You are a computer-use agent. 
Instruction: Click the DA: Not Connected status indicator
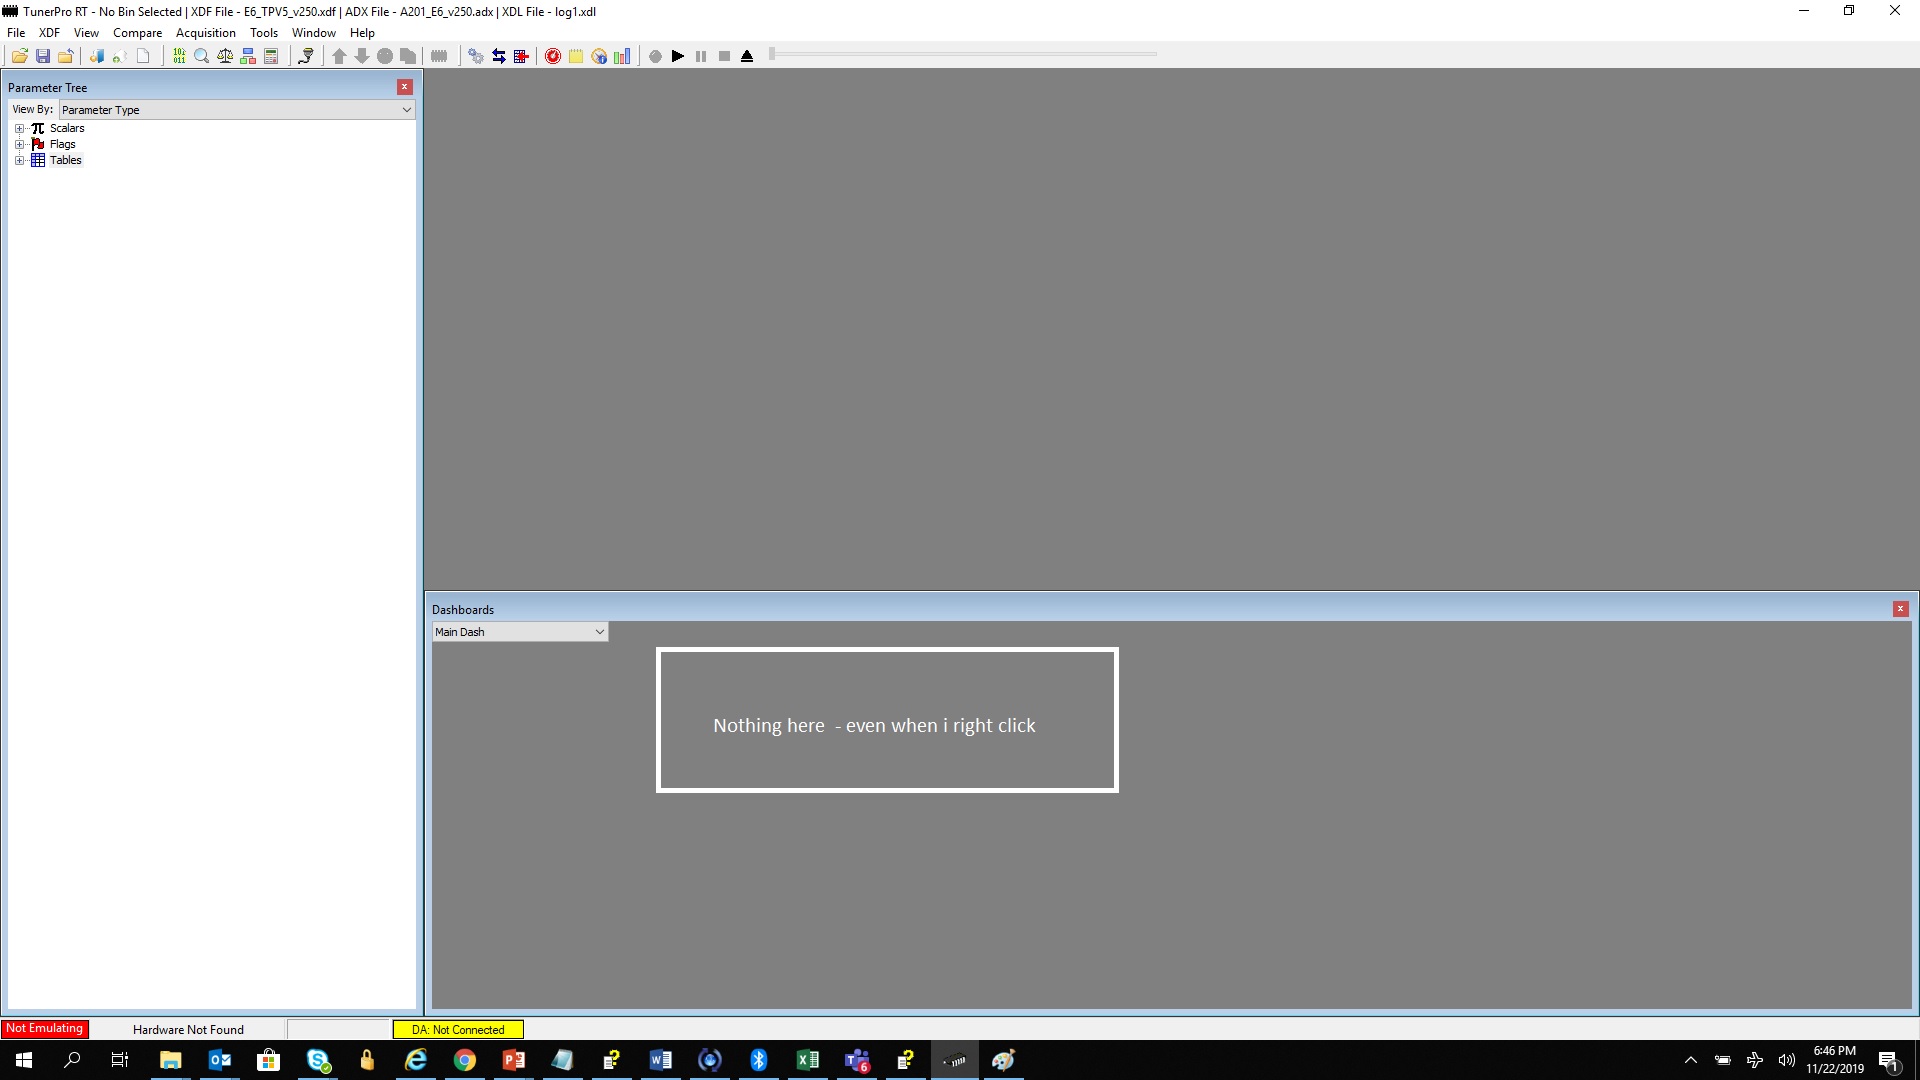458,1029
